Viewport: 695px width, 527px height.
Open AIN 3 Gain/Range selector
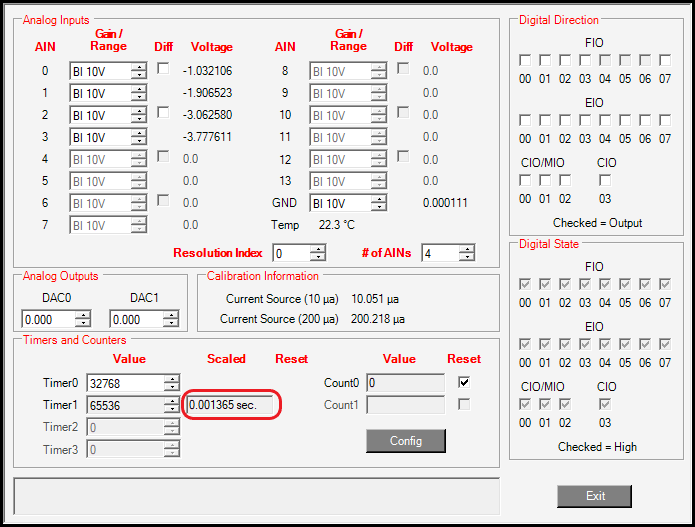[x=138, y=137]
